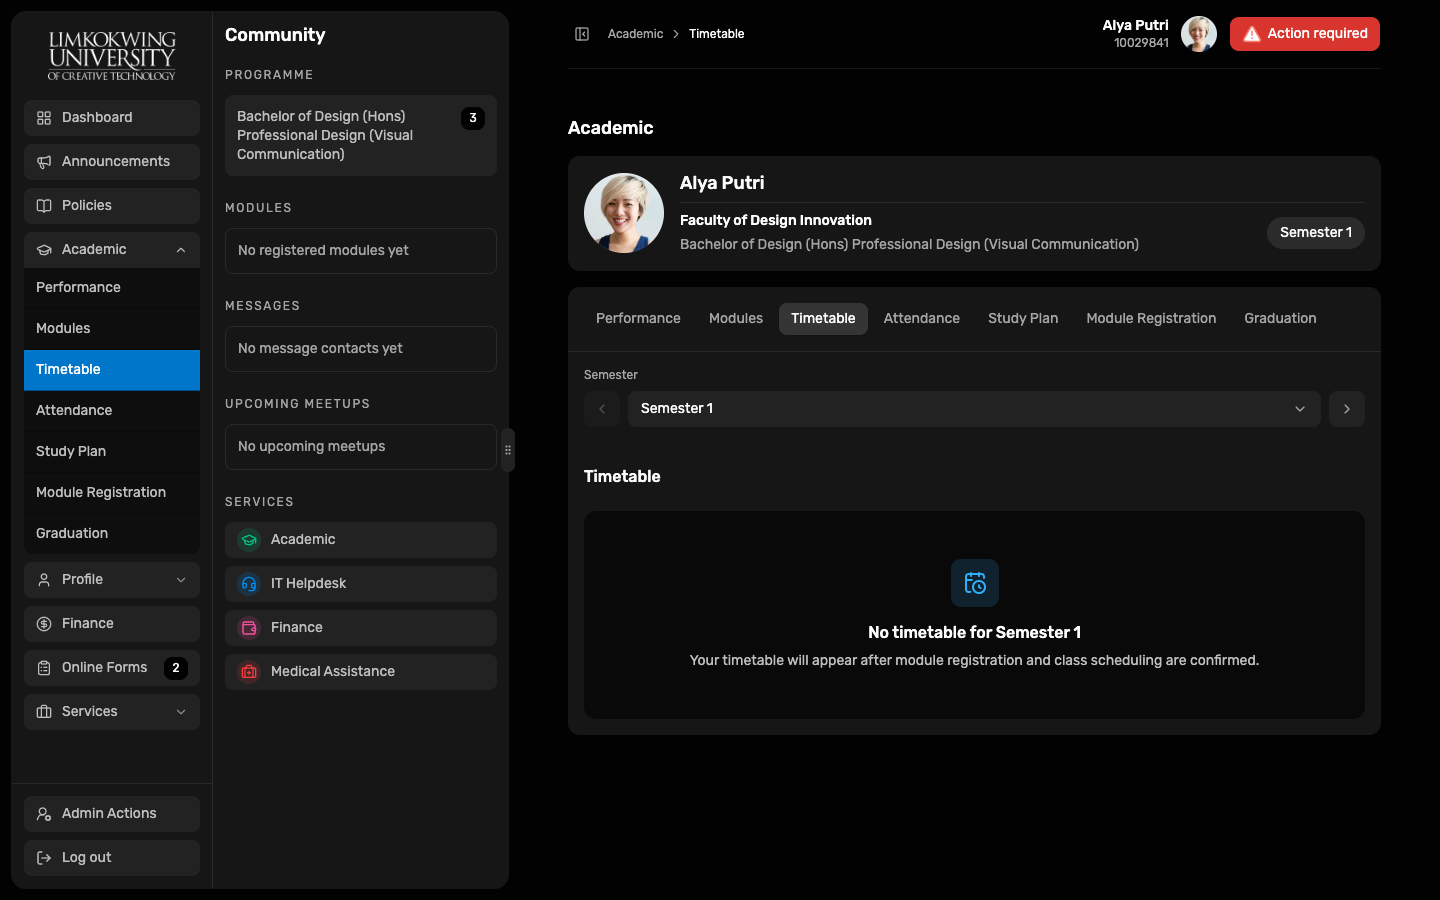Click the Online Forms badge showing 2

click(176, 668)
